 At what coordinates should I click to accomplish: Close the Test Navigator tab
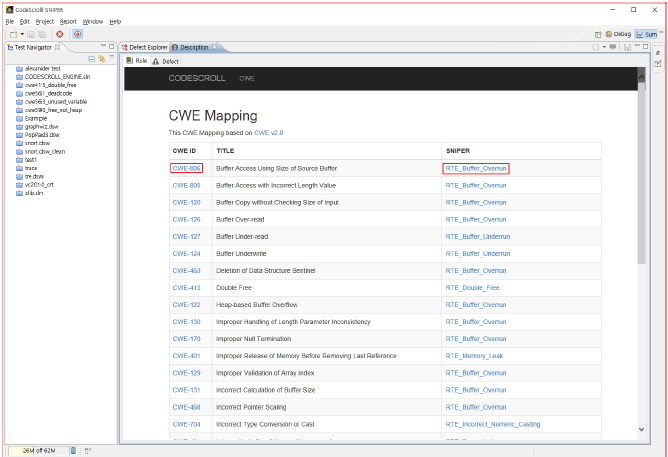coord(58,47)
